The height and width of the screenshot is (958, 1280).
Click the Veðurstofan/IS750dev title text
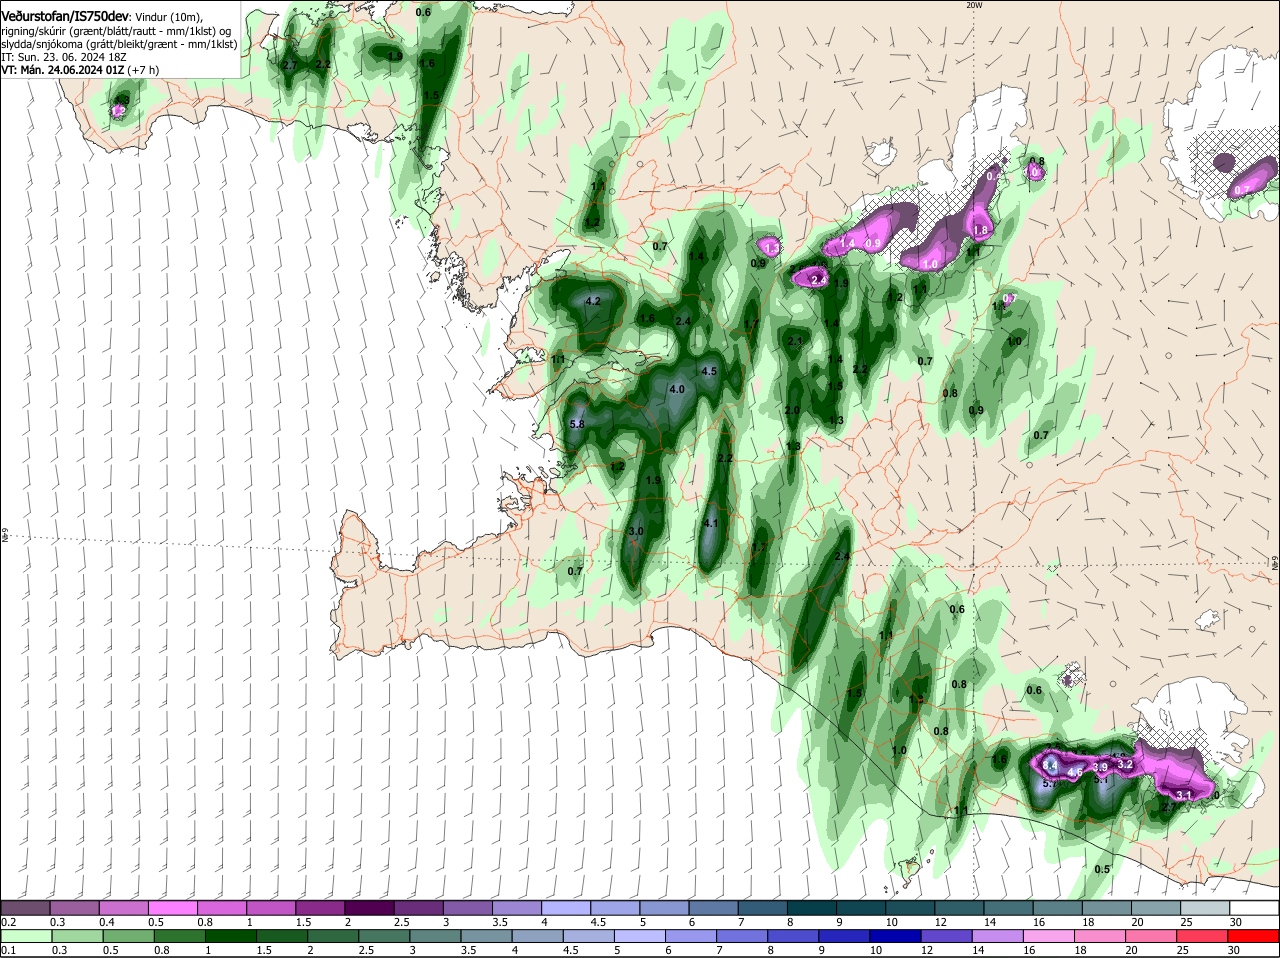pos(64,17)
